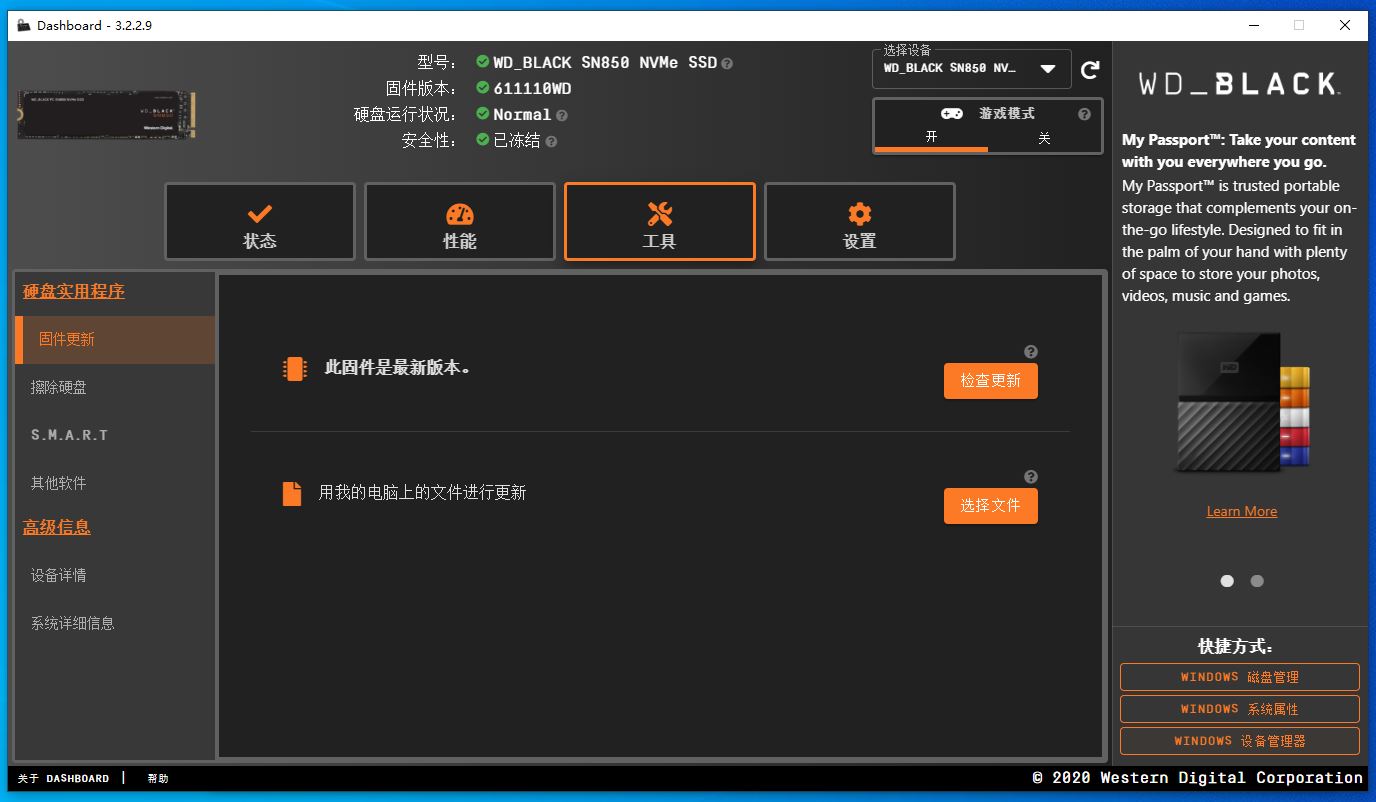Click 选择文件 to update from file
1376x802 pixels.
(990, 506)
